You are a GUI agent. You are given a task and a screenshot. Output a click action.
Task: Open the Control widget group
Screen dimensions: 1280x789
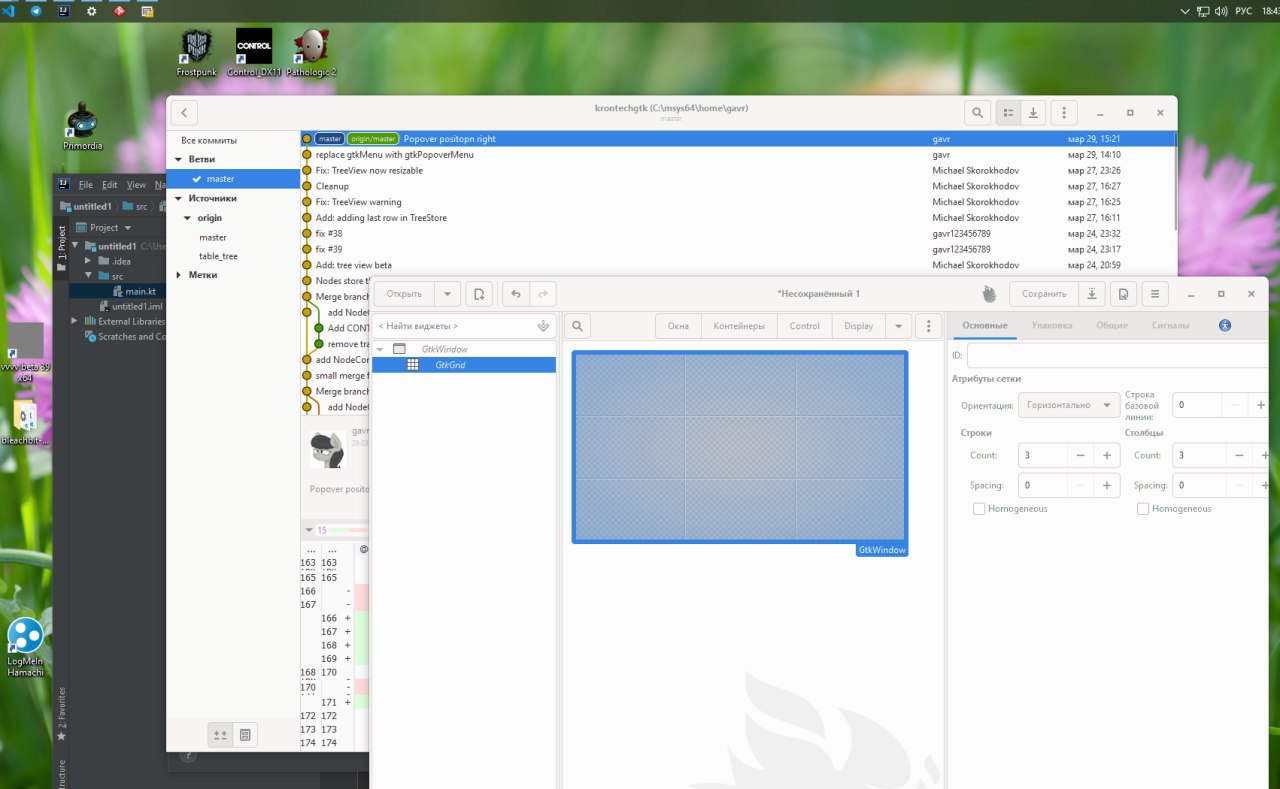(805, 326)
